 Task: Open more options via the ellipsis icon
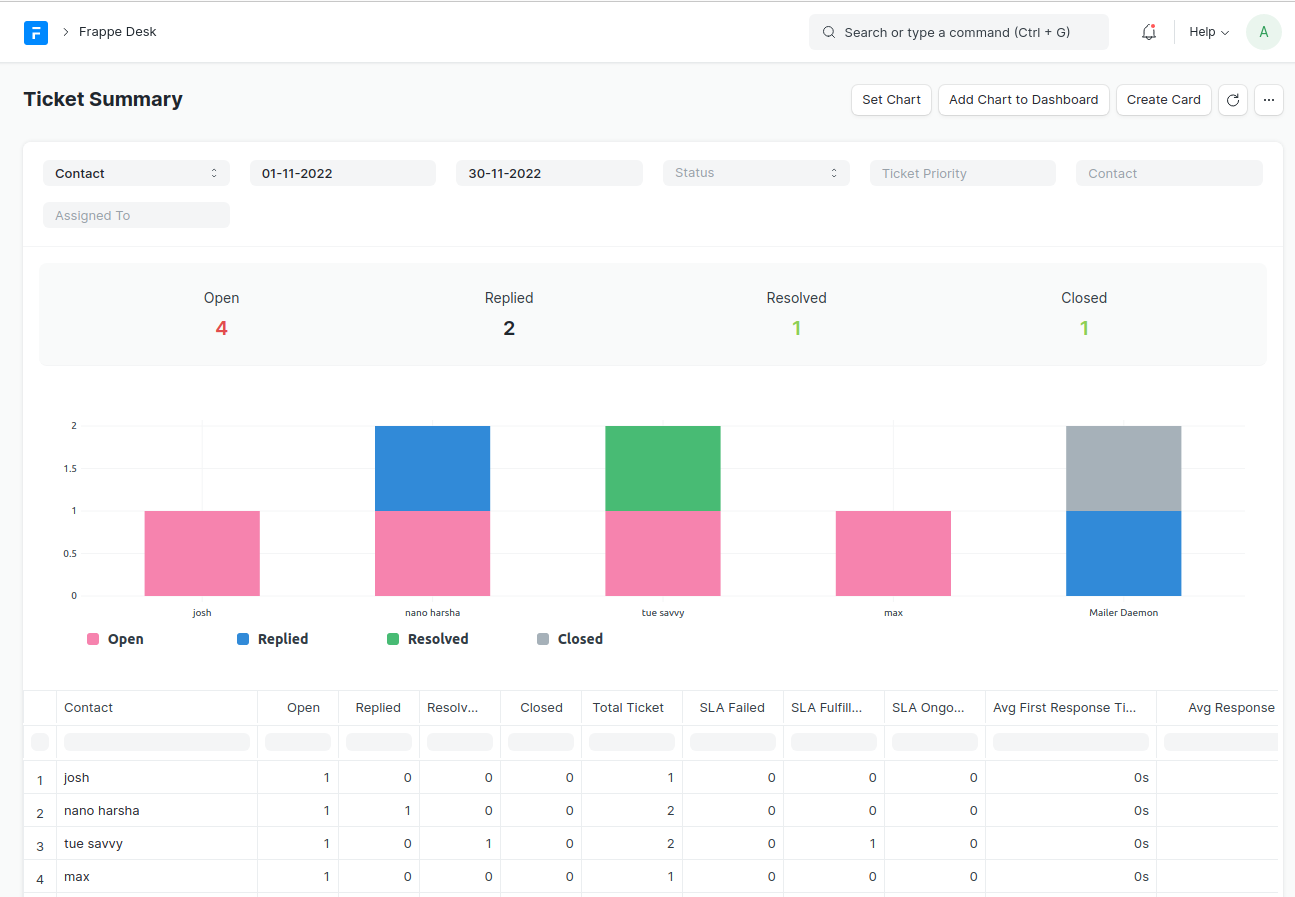coord(1268,100)
